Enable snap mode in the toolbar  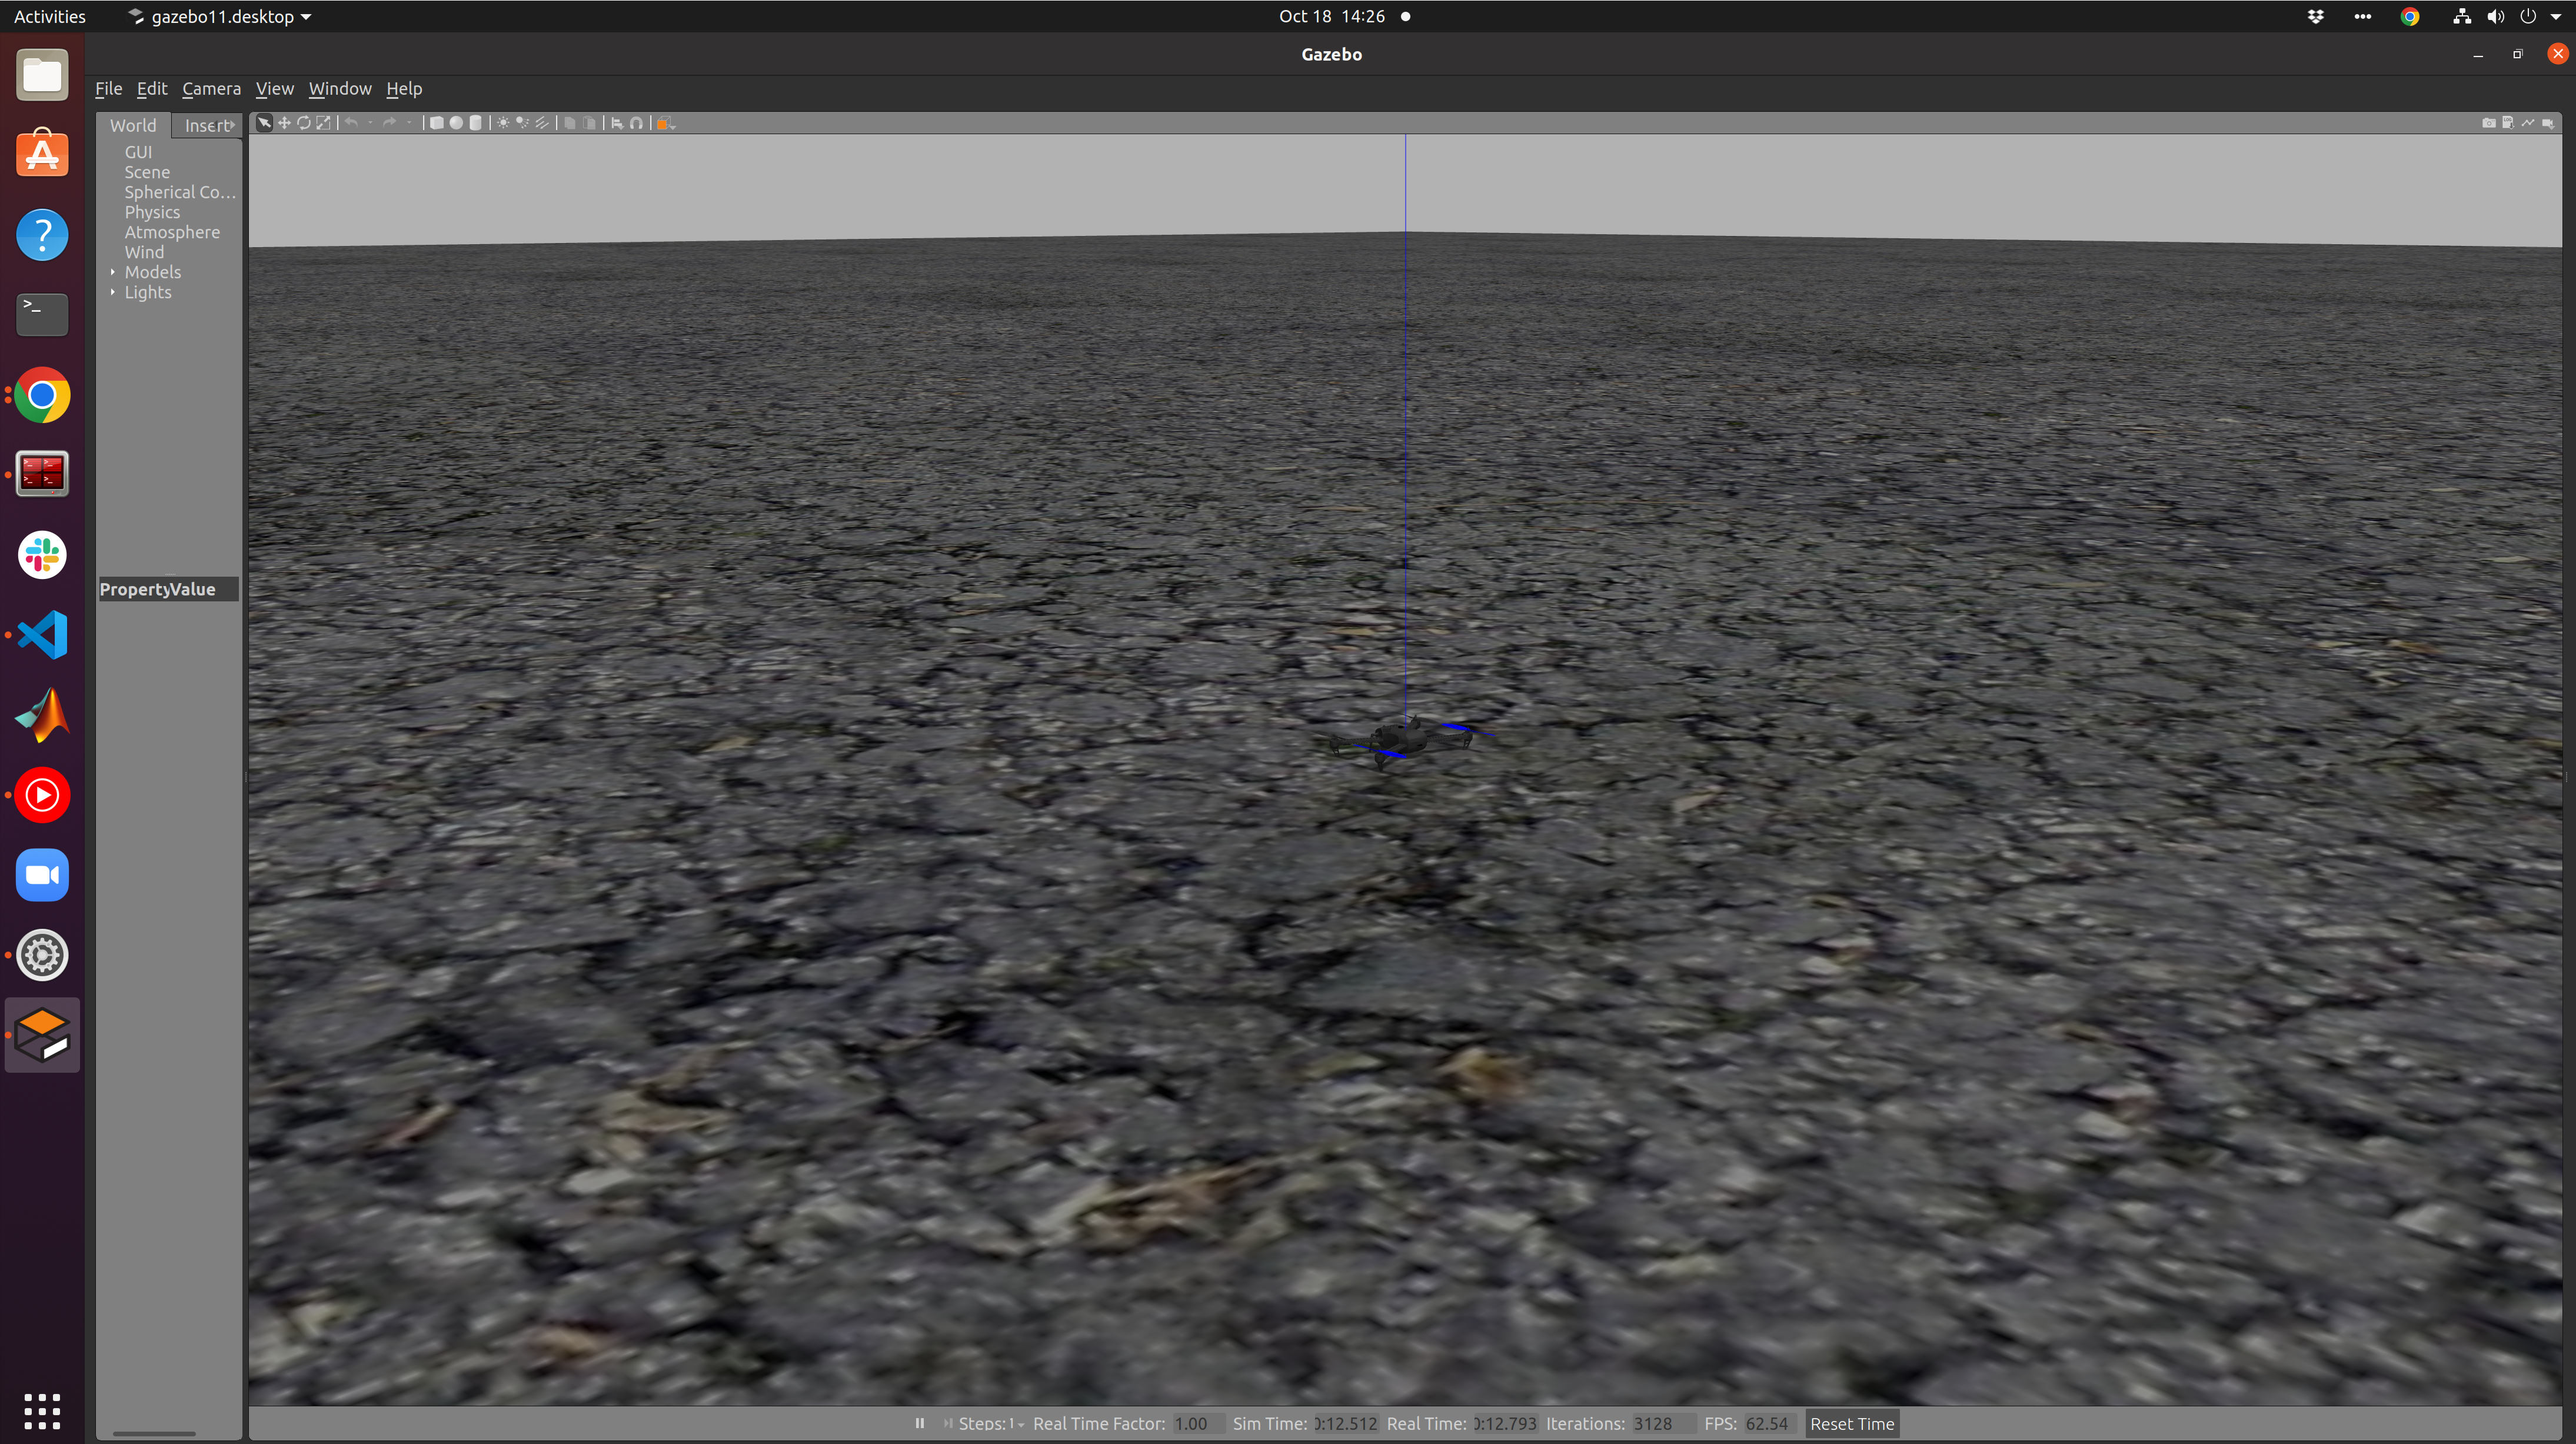tap(637, 122)
